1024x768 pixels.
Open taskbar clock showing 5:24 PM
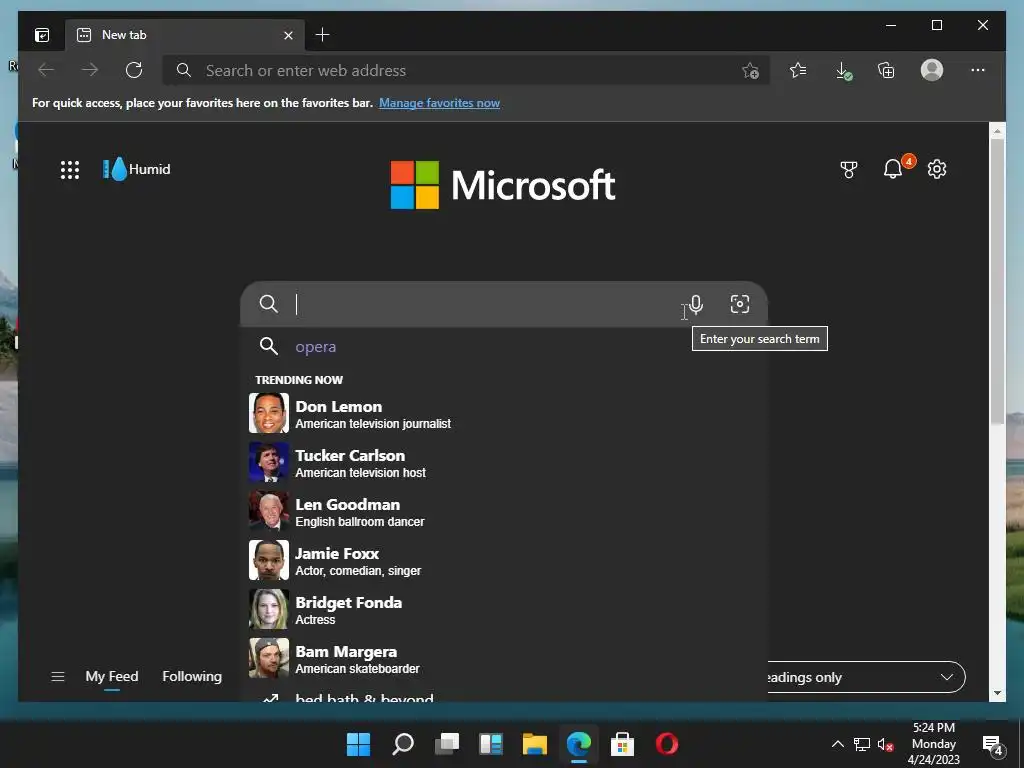coord(934,744)
